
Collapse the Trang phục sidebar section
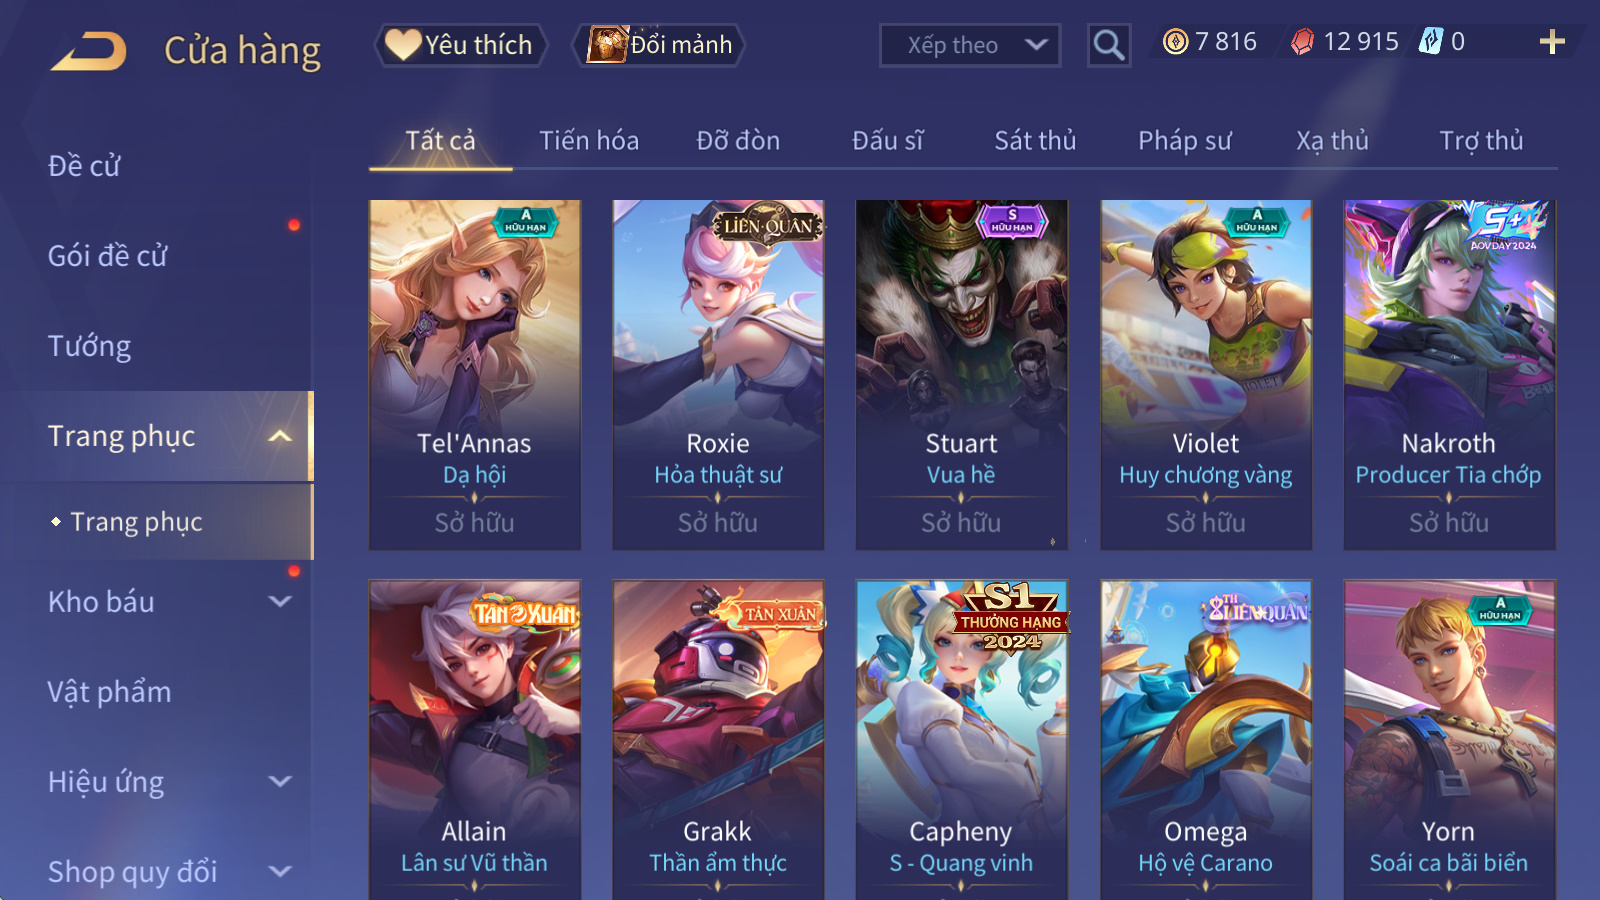pos(281,436)
